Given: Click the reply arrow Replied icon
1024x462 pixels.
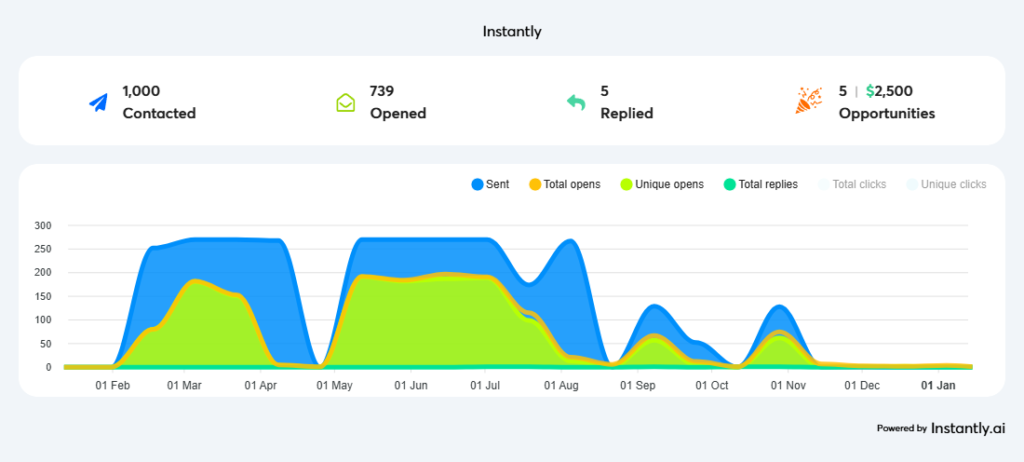Looking at the screenshot, I should [x=576, y=103].
